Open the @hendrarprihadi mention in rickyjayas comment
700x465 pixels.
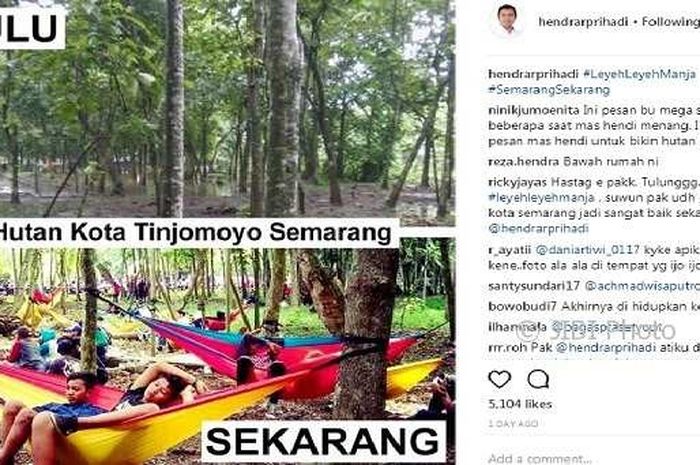pyautogui.click(x=538, y=228)
